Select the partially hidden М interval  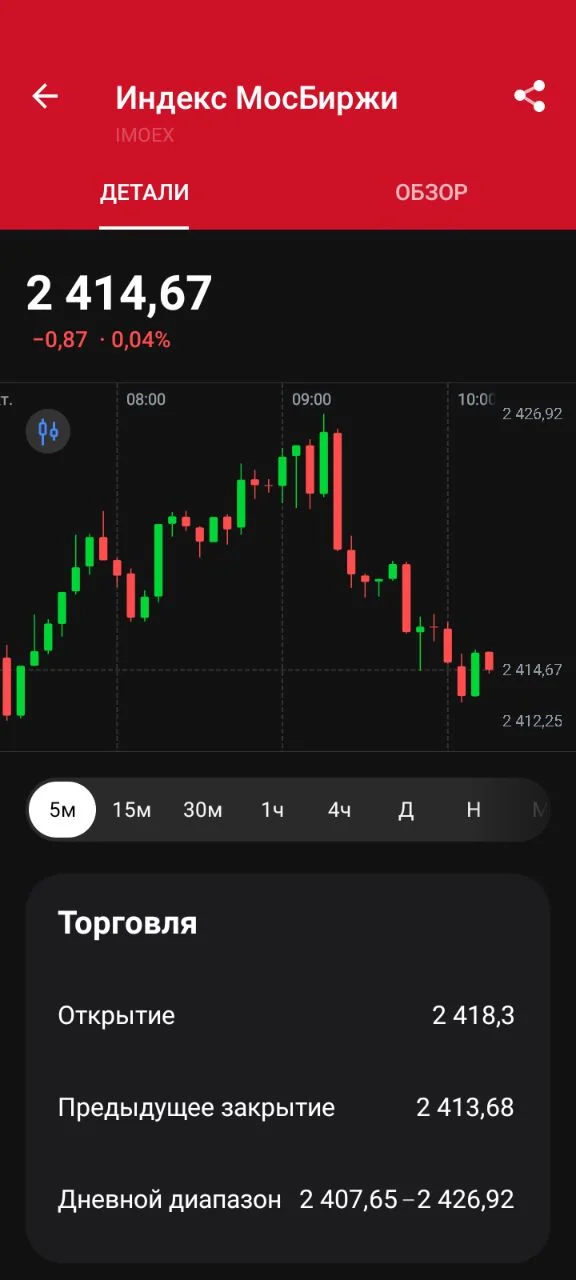click(x=540, y=809)
